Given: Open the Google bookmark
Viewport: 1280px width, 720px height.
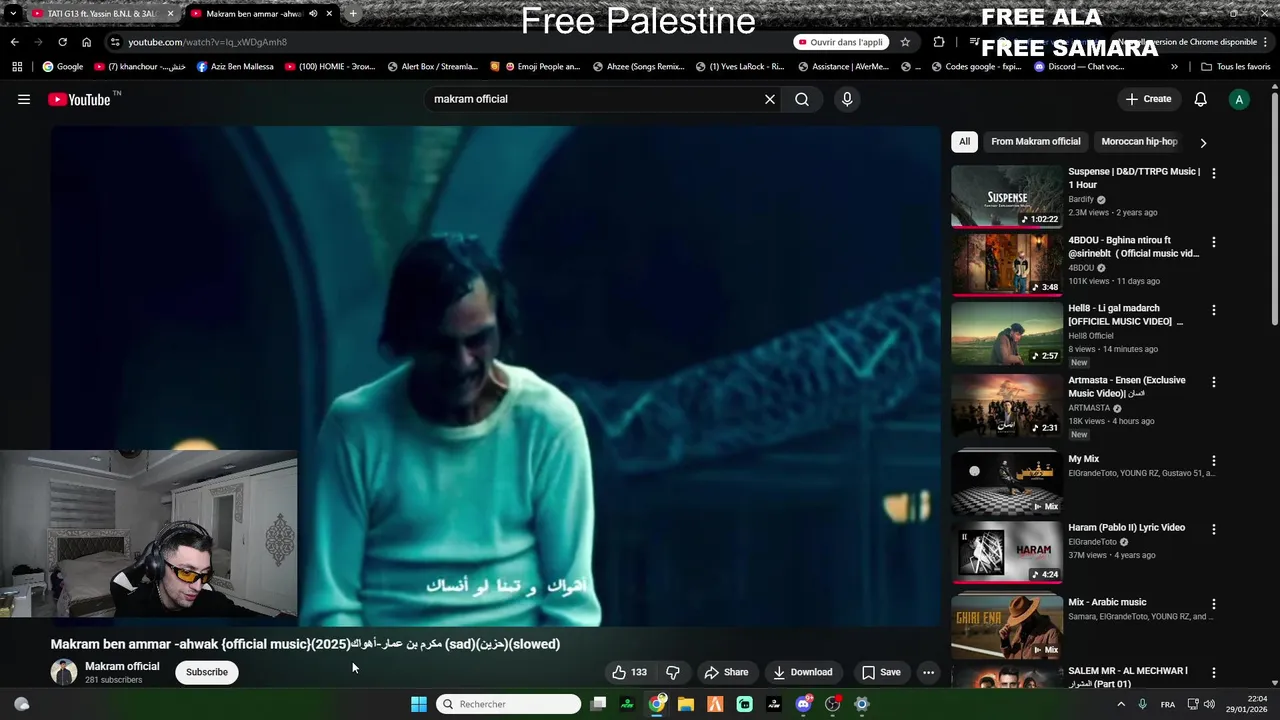Looking at the screenshot, I should point(62,67).
